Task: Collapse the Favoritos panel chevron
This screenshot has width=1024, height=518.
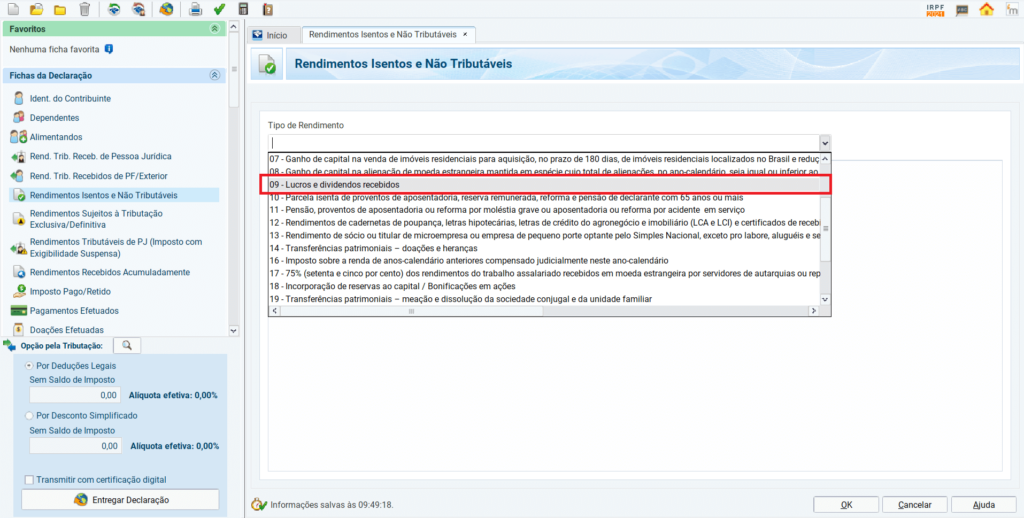Action: [214, 29]
